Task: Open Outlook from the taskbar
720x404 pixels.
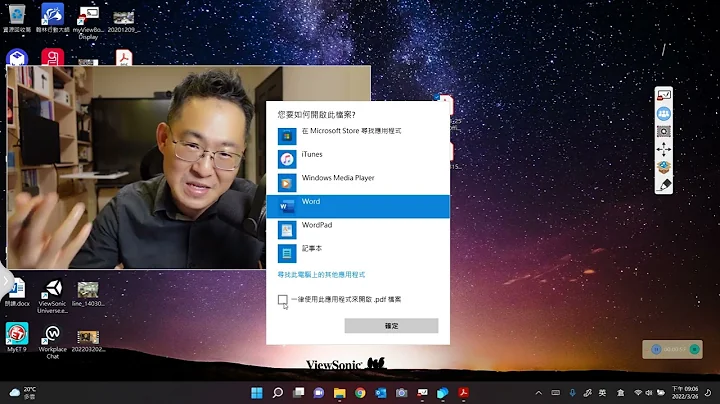Action: 381,393
